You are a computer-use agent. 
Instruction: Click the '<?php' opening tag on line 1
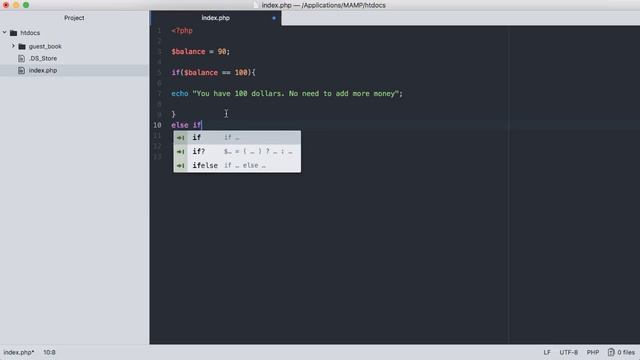tap(182, 31)
